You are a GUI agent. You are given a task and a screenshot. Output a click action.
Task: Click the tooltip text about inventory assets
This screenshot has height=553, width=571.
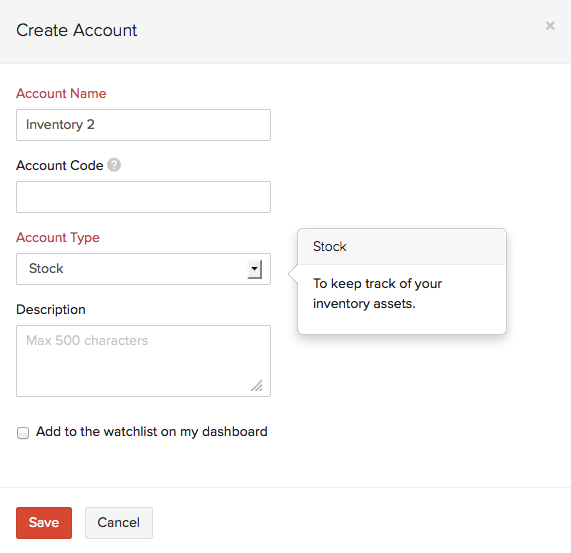(x=377, y=293)
